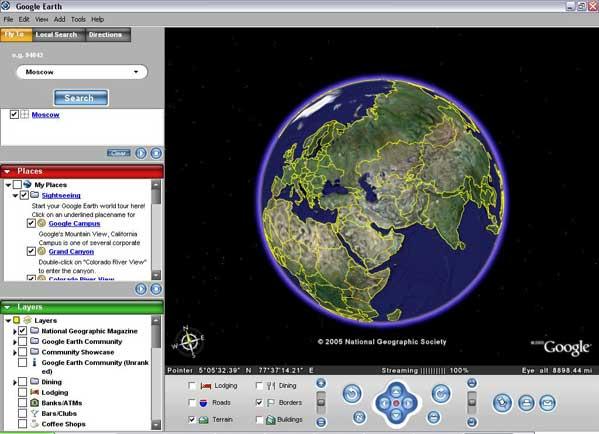
Task: Open the Edit menu
Action: coord(24,19)
